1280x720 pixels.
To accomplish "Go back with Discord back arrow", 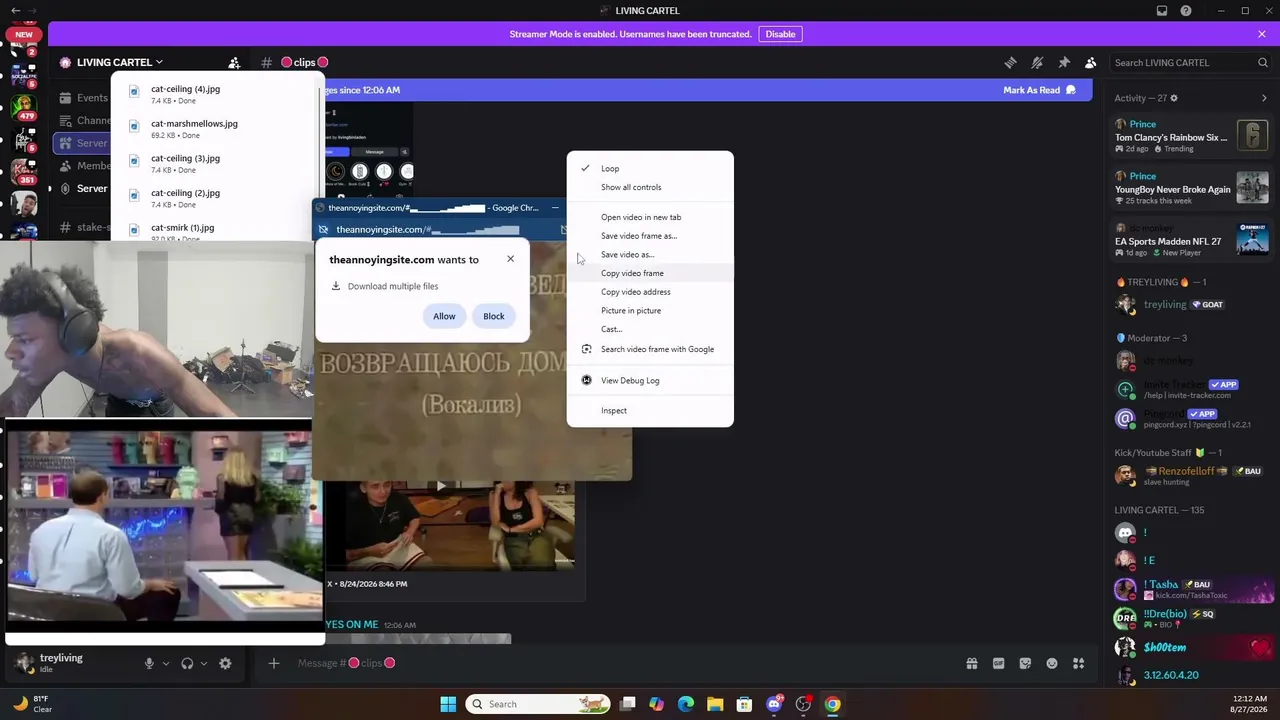I will (x=15, y=10).
